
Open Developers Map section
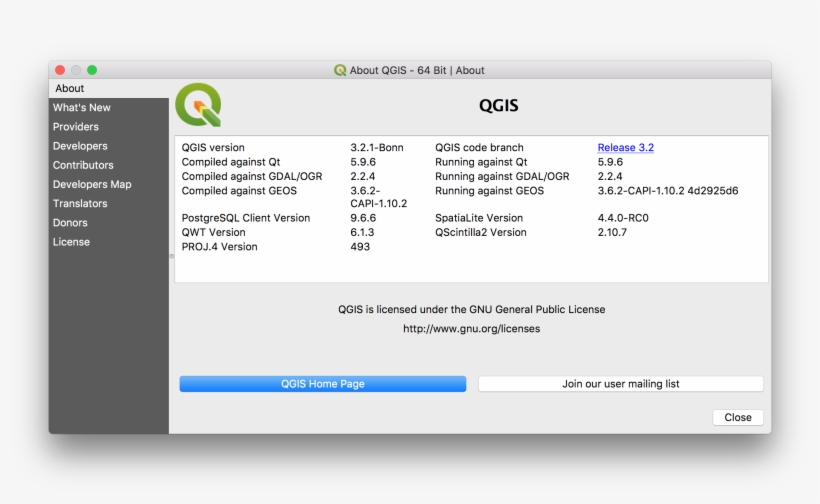click(109, 184)
